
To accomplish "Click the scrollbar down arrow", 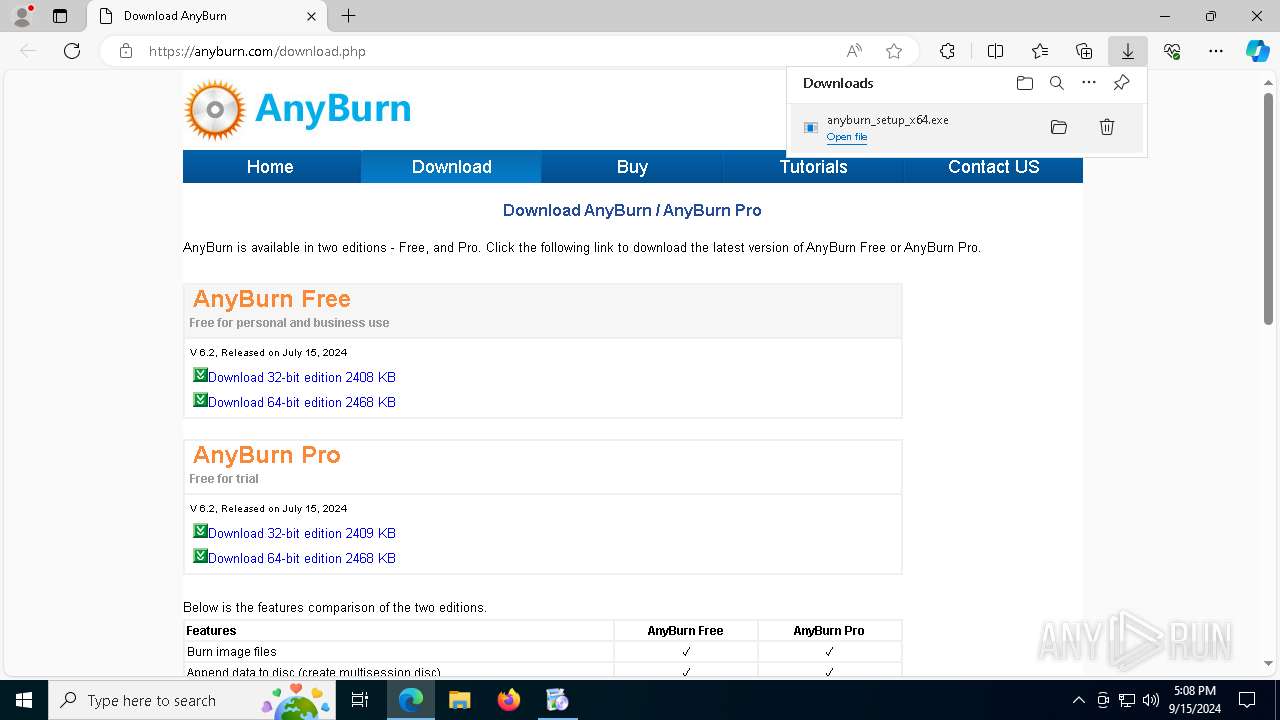I will 1268,663.
